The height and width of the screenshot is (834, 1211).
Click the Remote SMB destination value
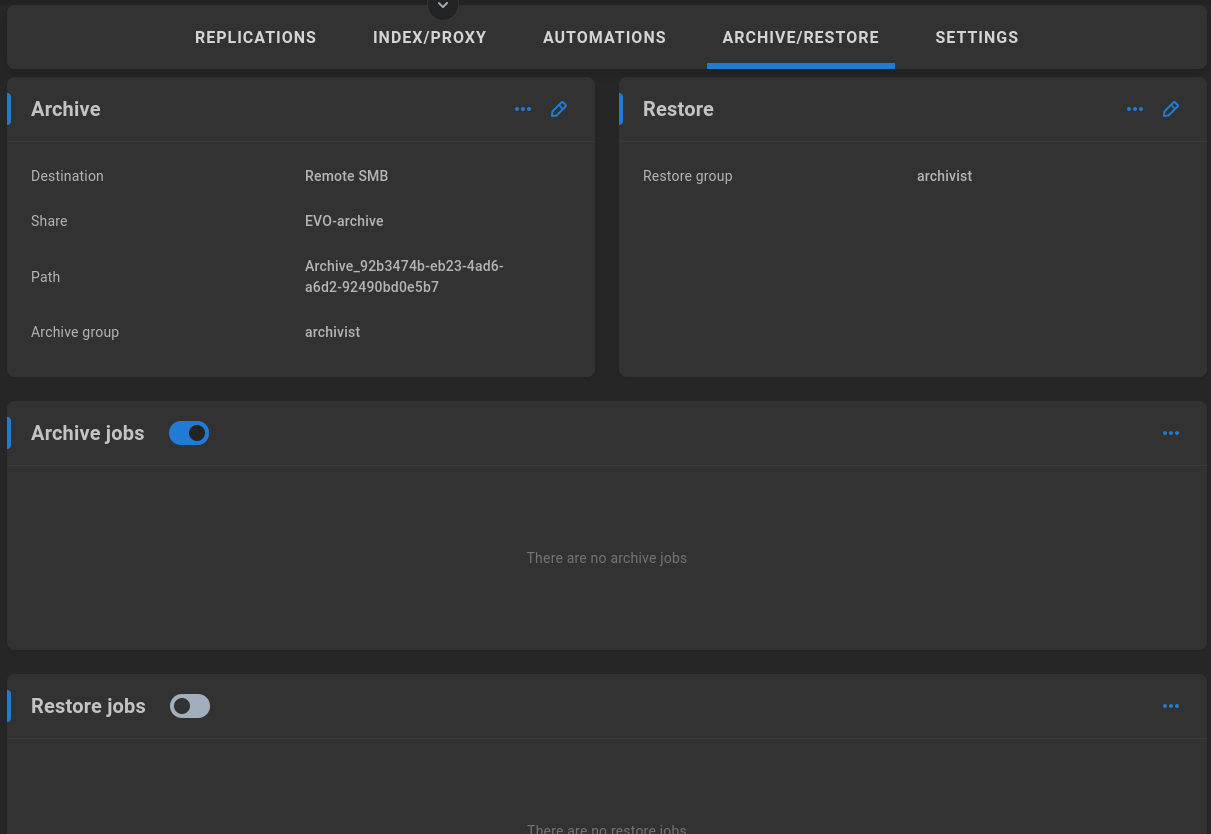point(346,176)
